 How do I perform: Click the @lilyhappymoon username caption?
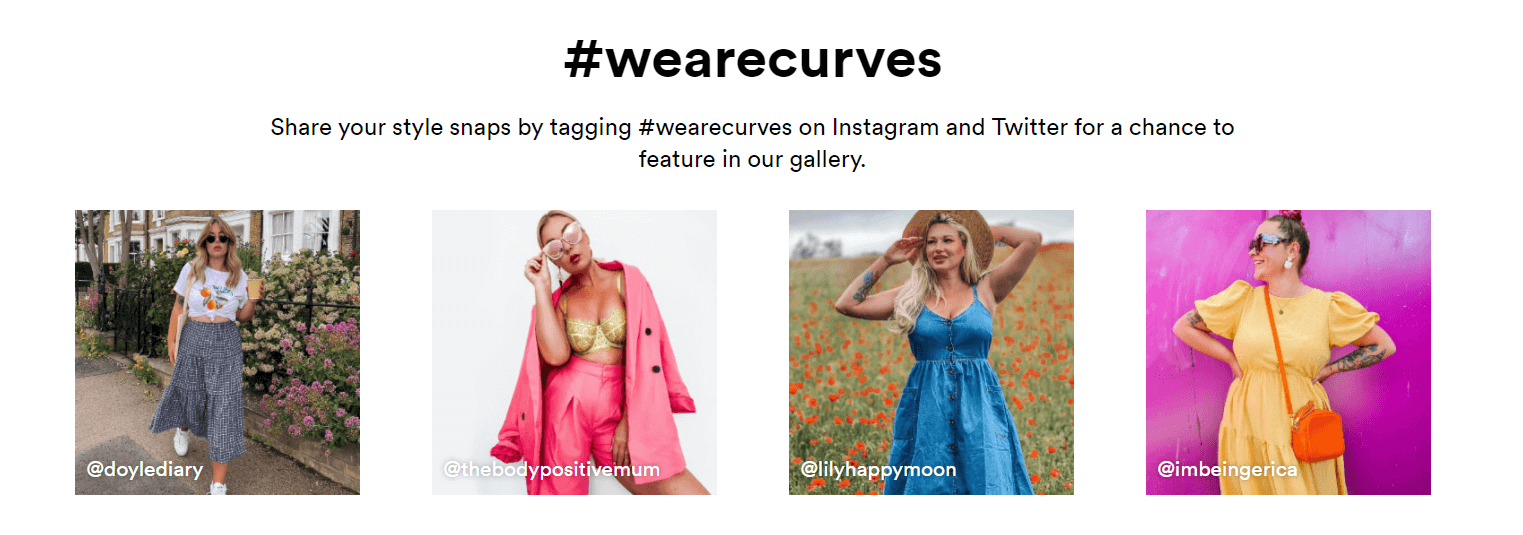(x=878, y=469)
